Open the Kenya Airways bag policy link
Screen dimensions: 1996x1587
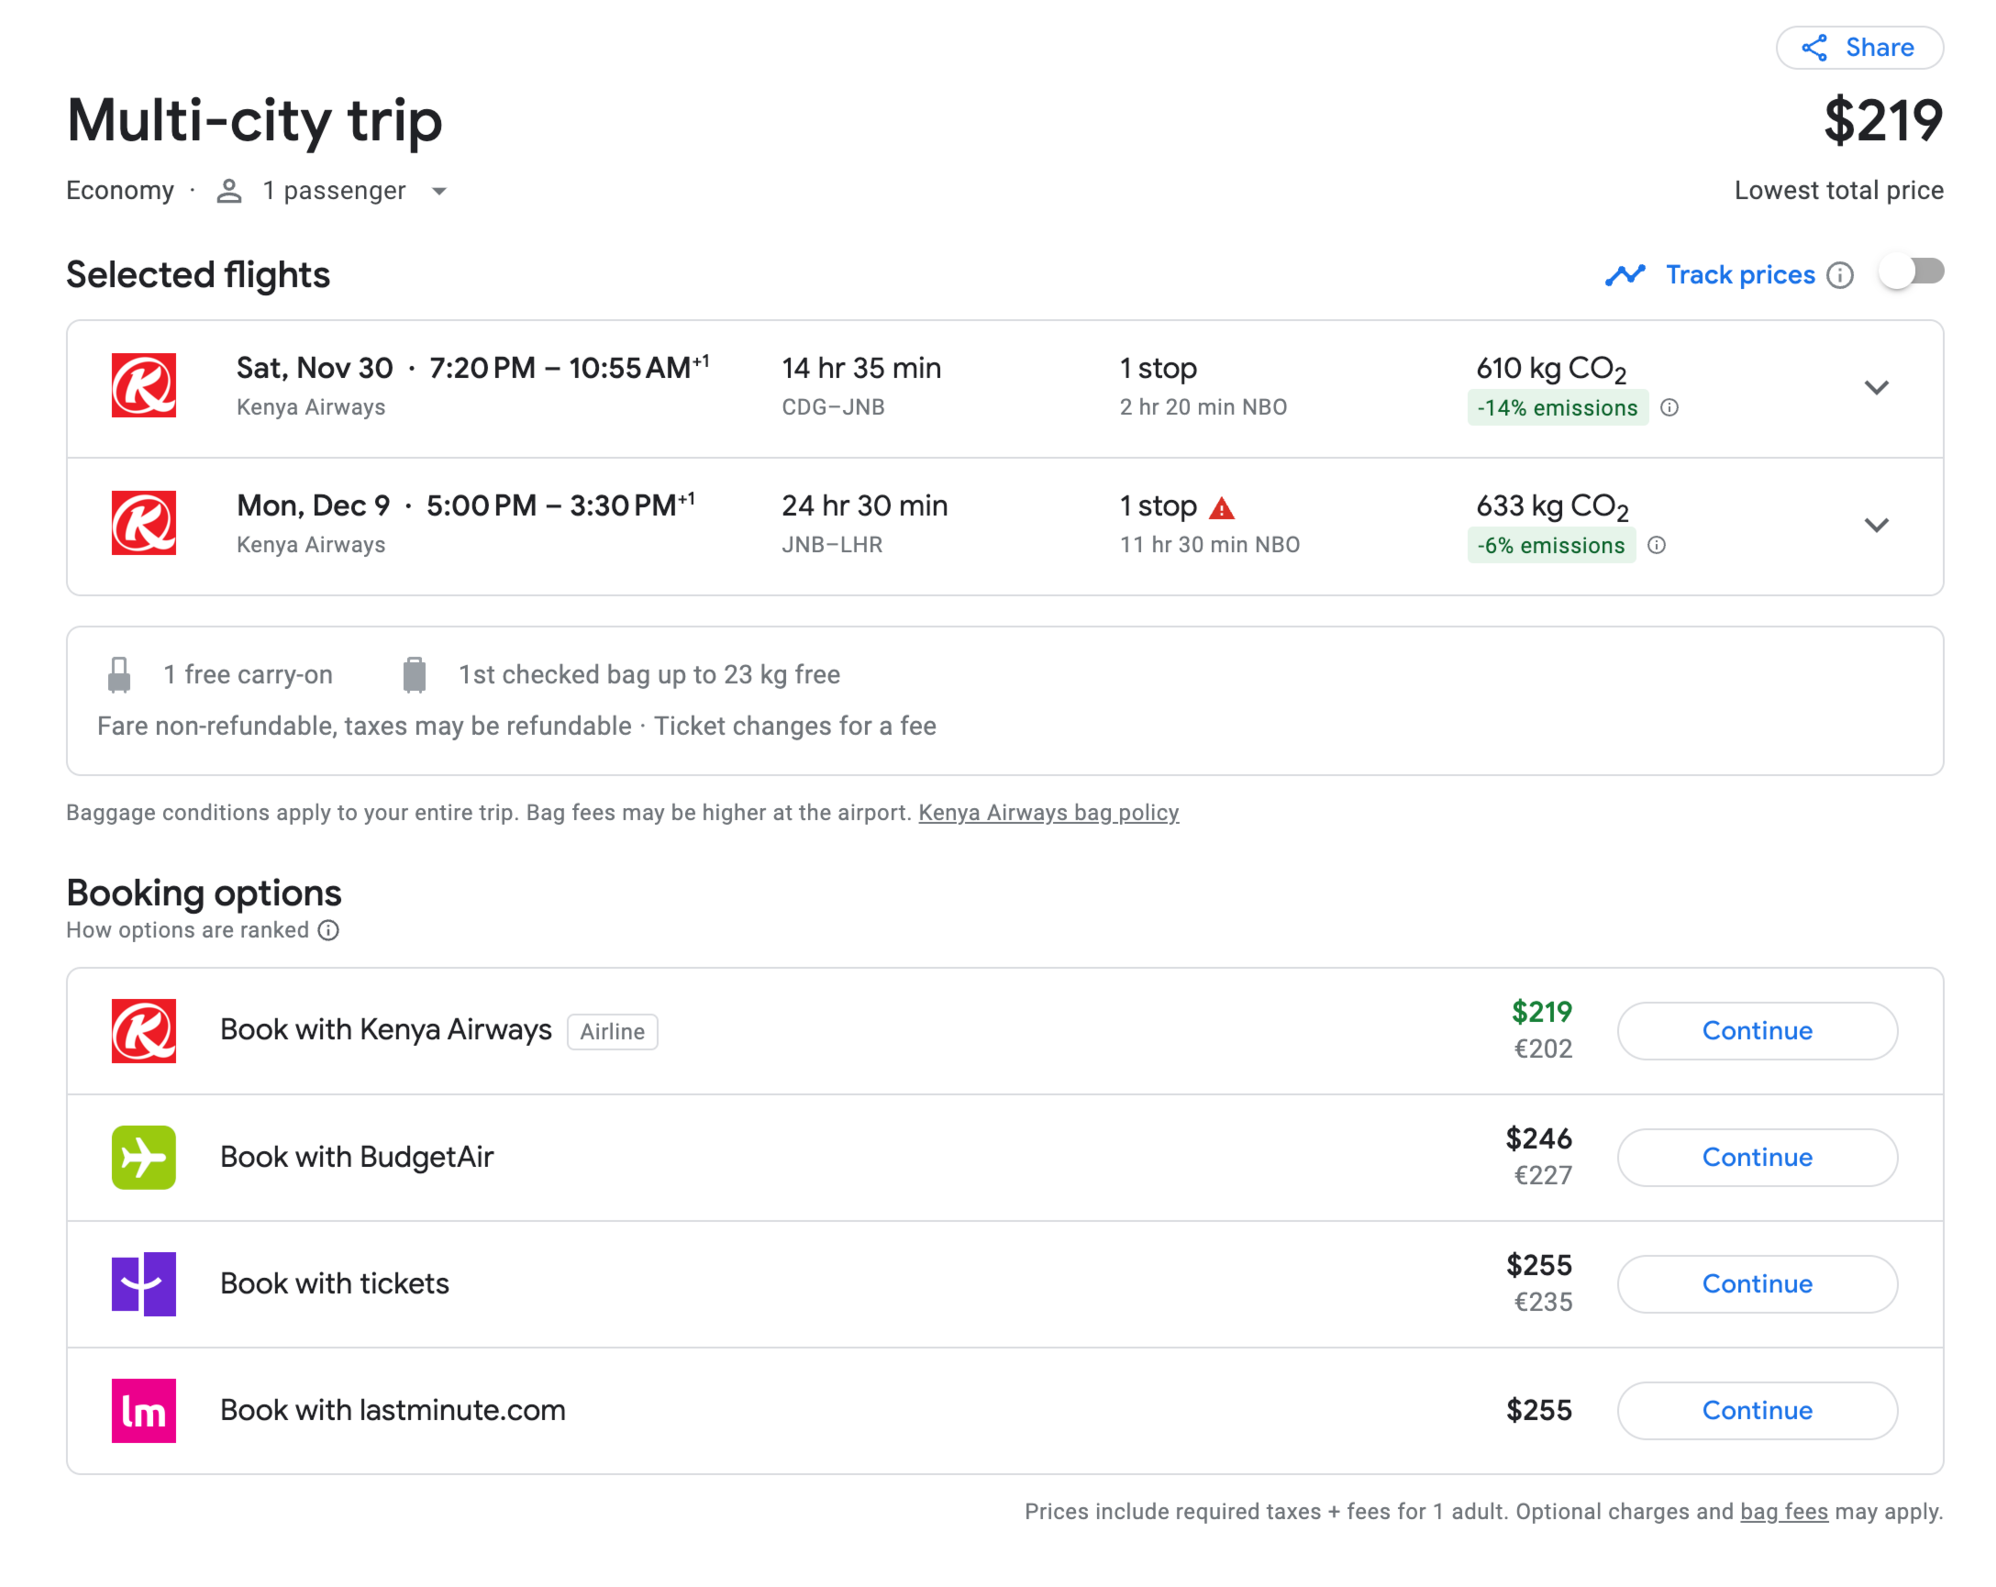click(1048, 813)
